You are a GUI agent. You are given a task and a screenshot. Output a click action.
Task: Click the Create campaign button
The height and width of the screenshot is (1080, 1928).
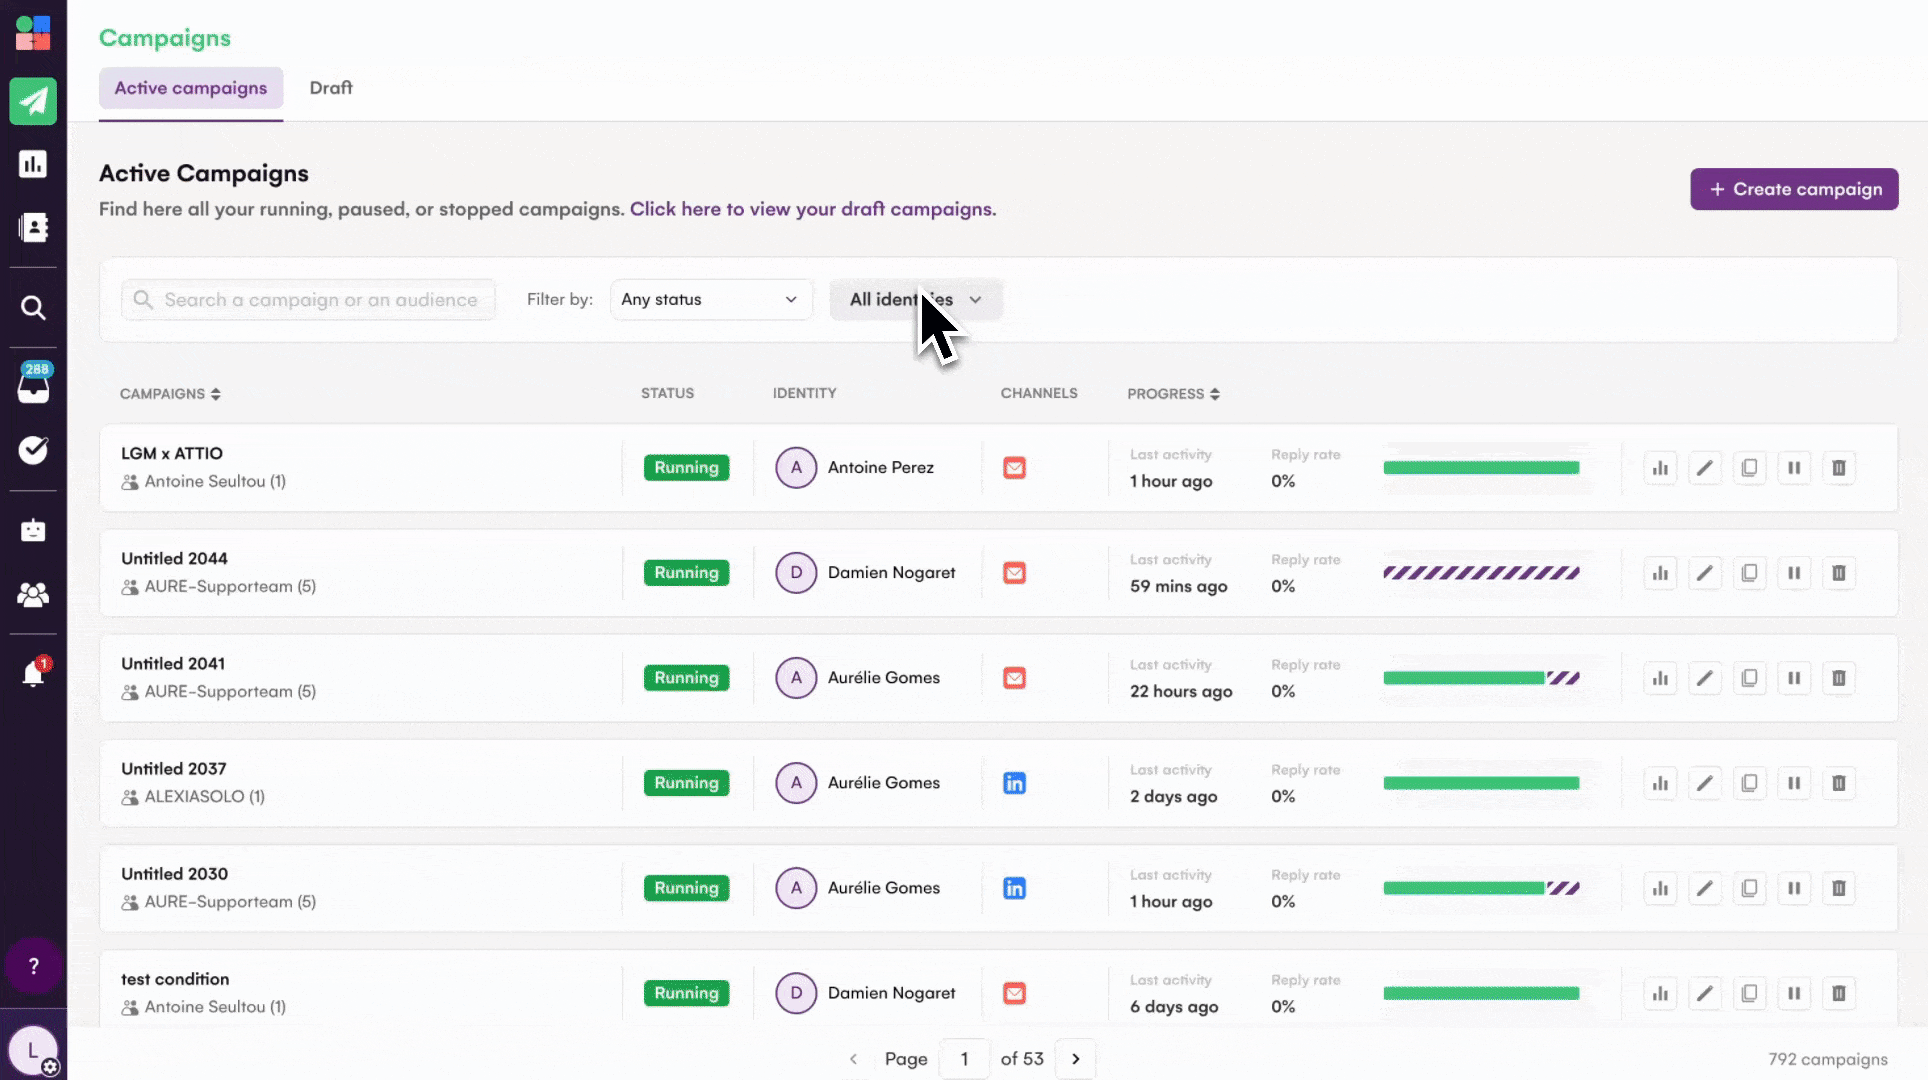pyautogui.click(x=1794, y=189)
